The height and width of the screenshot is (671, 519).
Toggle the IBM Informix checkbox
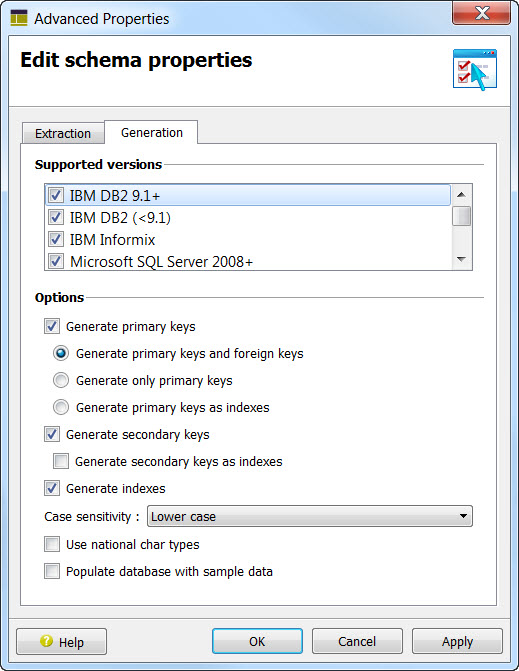tap(56, 239)
